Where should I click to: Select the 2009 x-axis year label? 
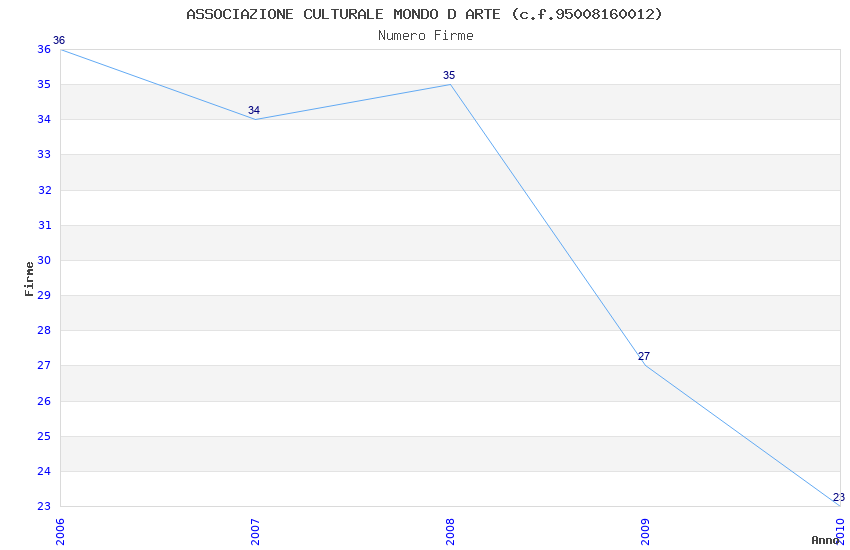pos(645,532)
